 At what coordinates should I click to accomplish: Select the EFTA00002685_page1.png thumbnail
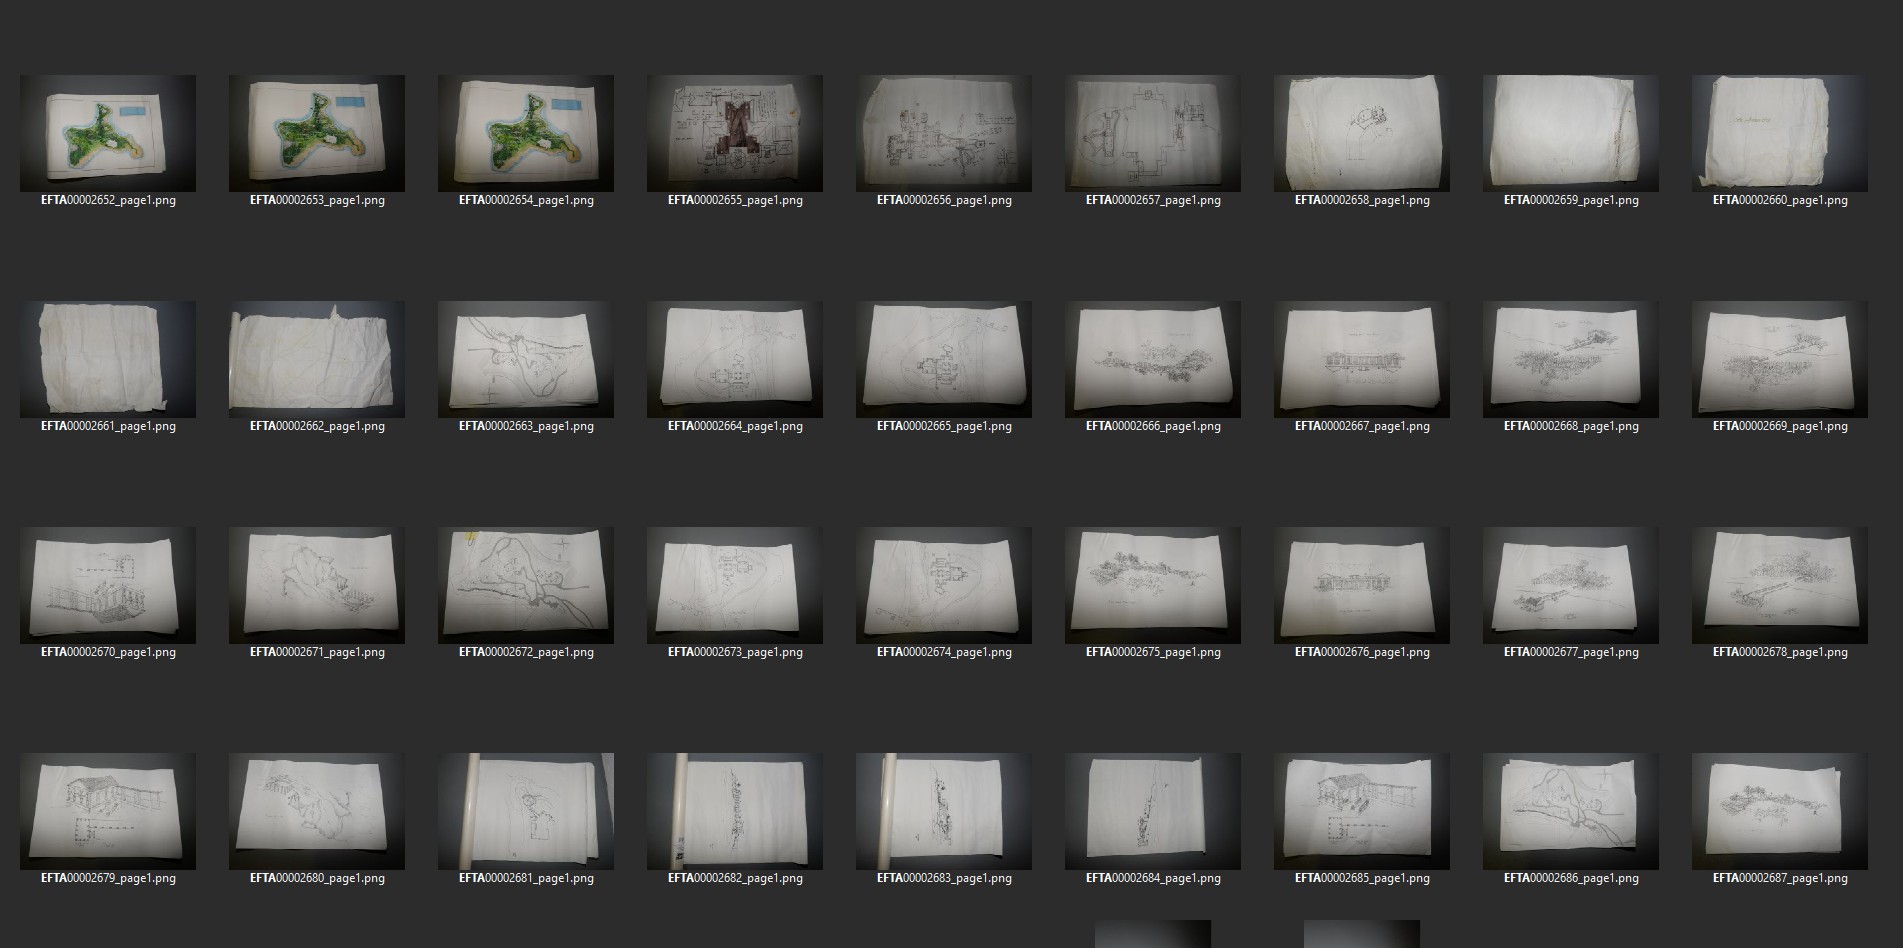[1362, 811]
